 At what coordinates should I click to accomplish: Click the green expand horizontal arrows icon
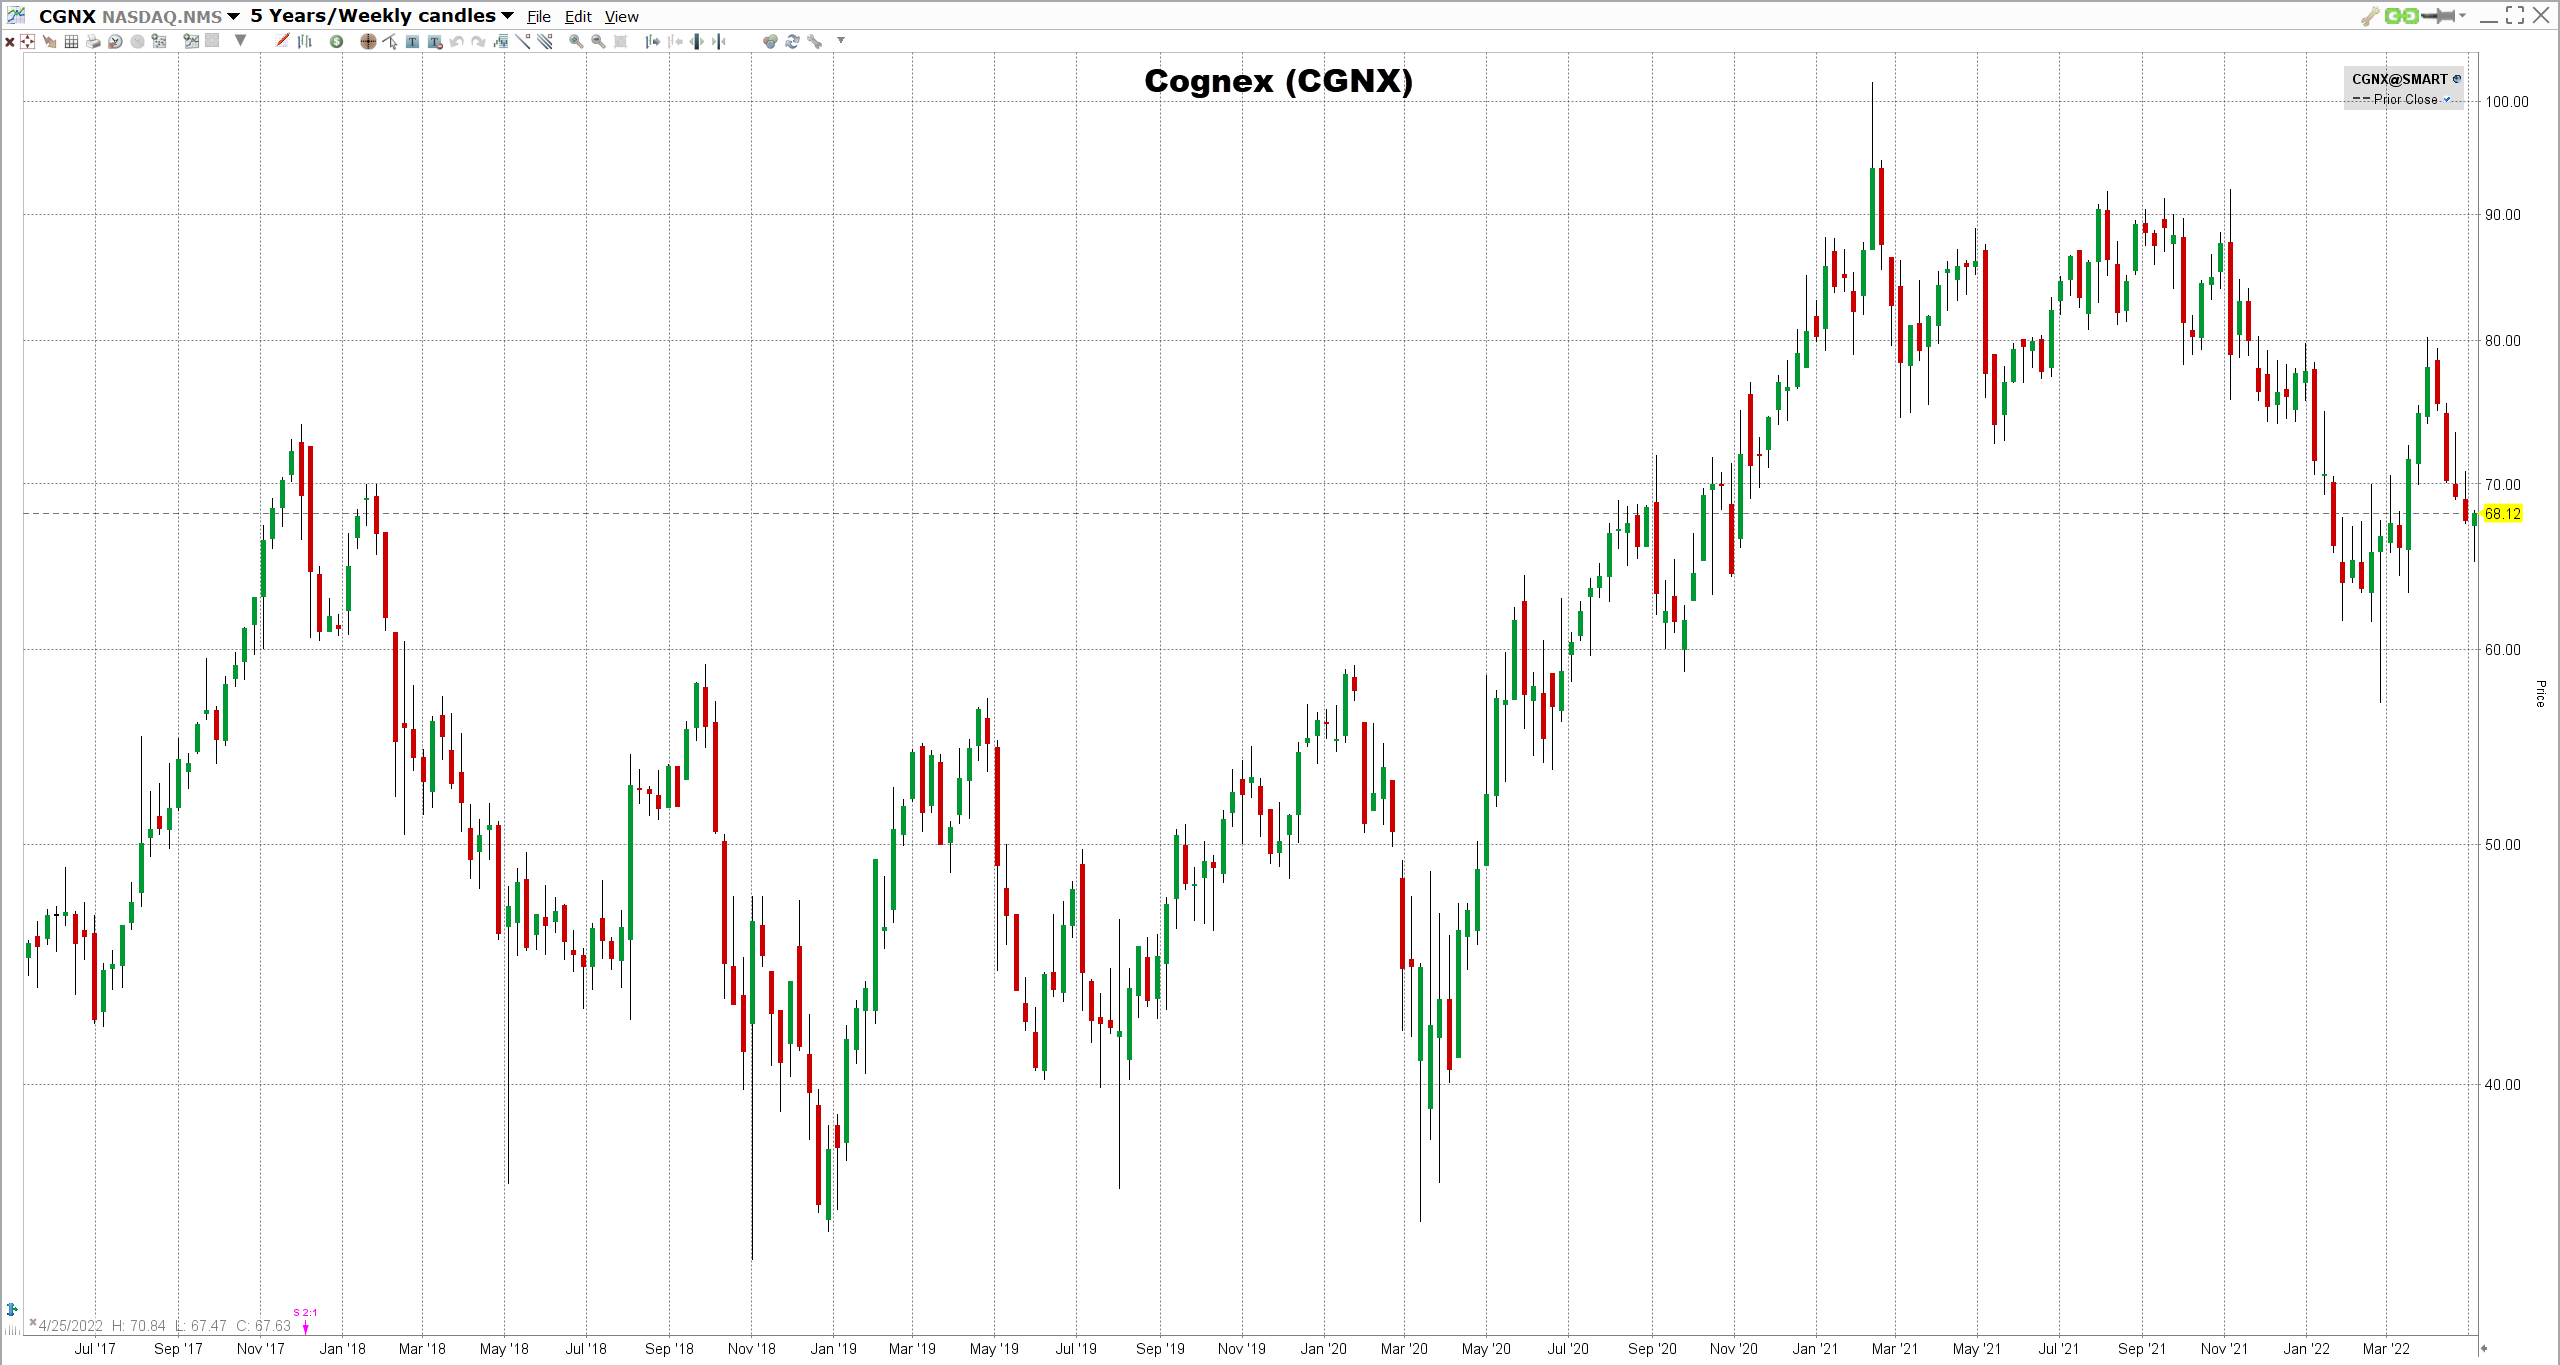click(696, 41)
